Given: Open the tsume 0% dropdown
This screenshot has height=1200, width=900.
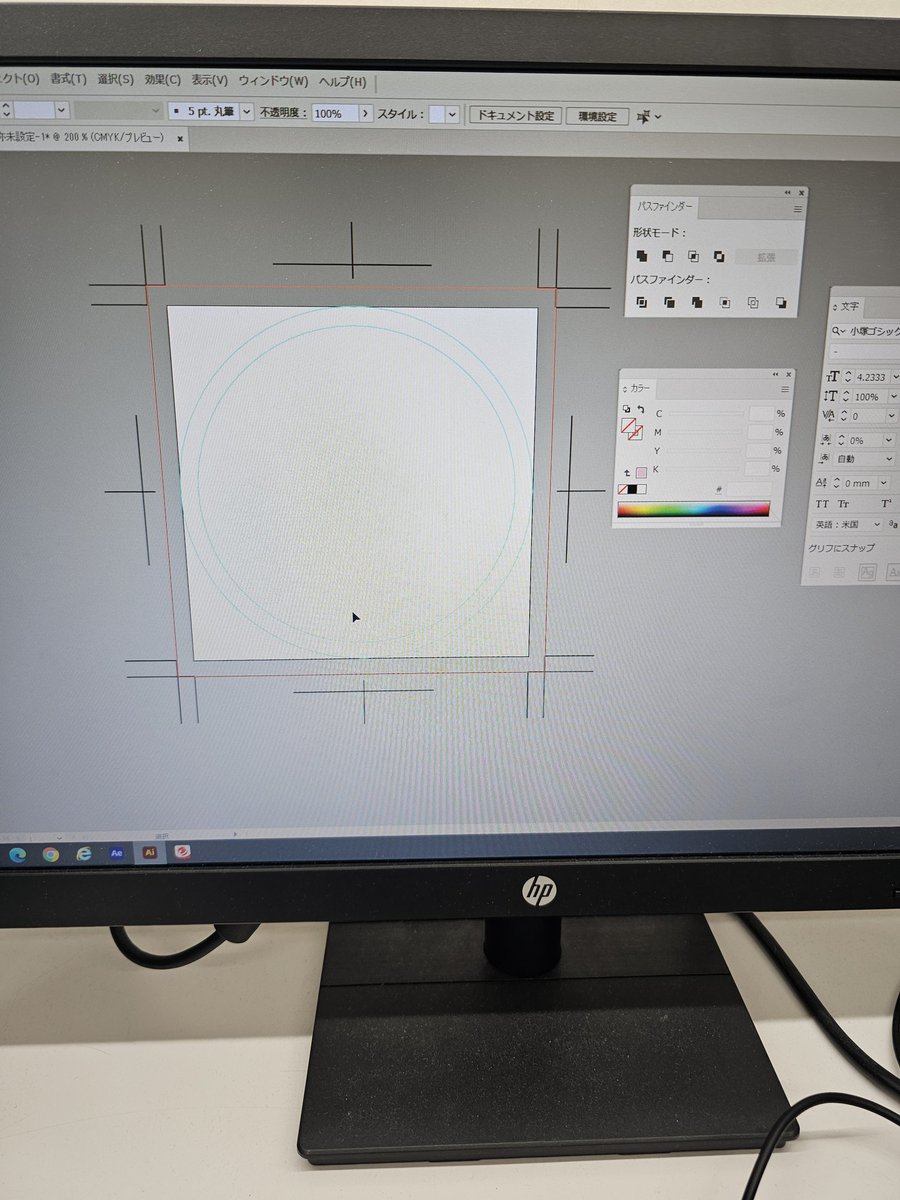Looking at the screenshot, I should click(888, 440).
